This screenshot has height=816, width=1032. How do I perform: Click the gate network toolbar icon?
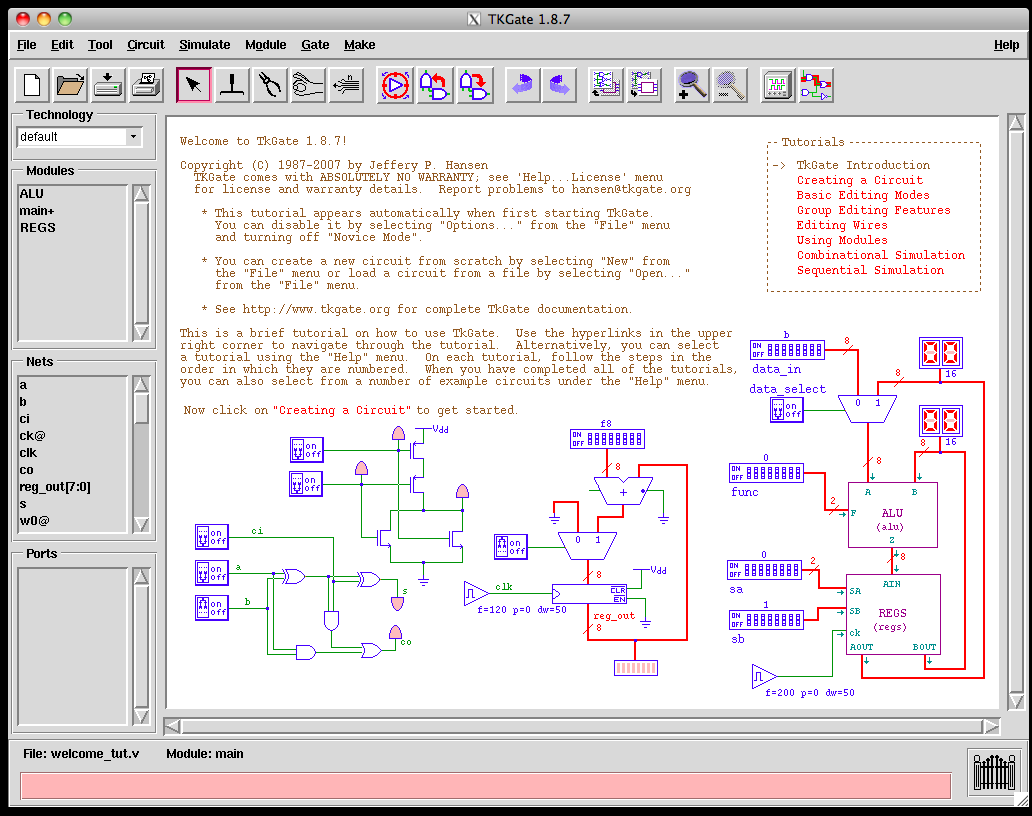(816, 86)
